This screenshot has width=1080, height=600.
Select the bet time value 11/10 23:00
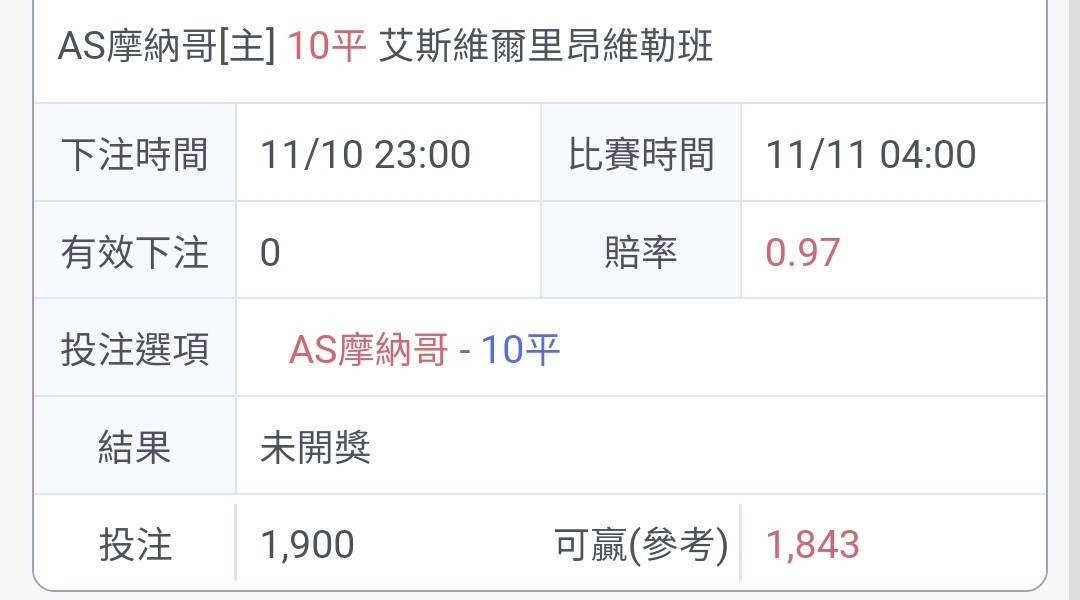[366, 154]
